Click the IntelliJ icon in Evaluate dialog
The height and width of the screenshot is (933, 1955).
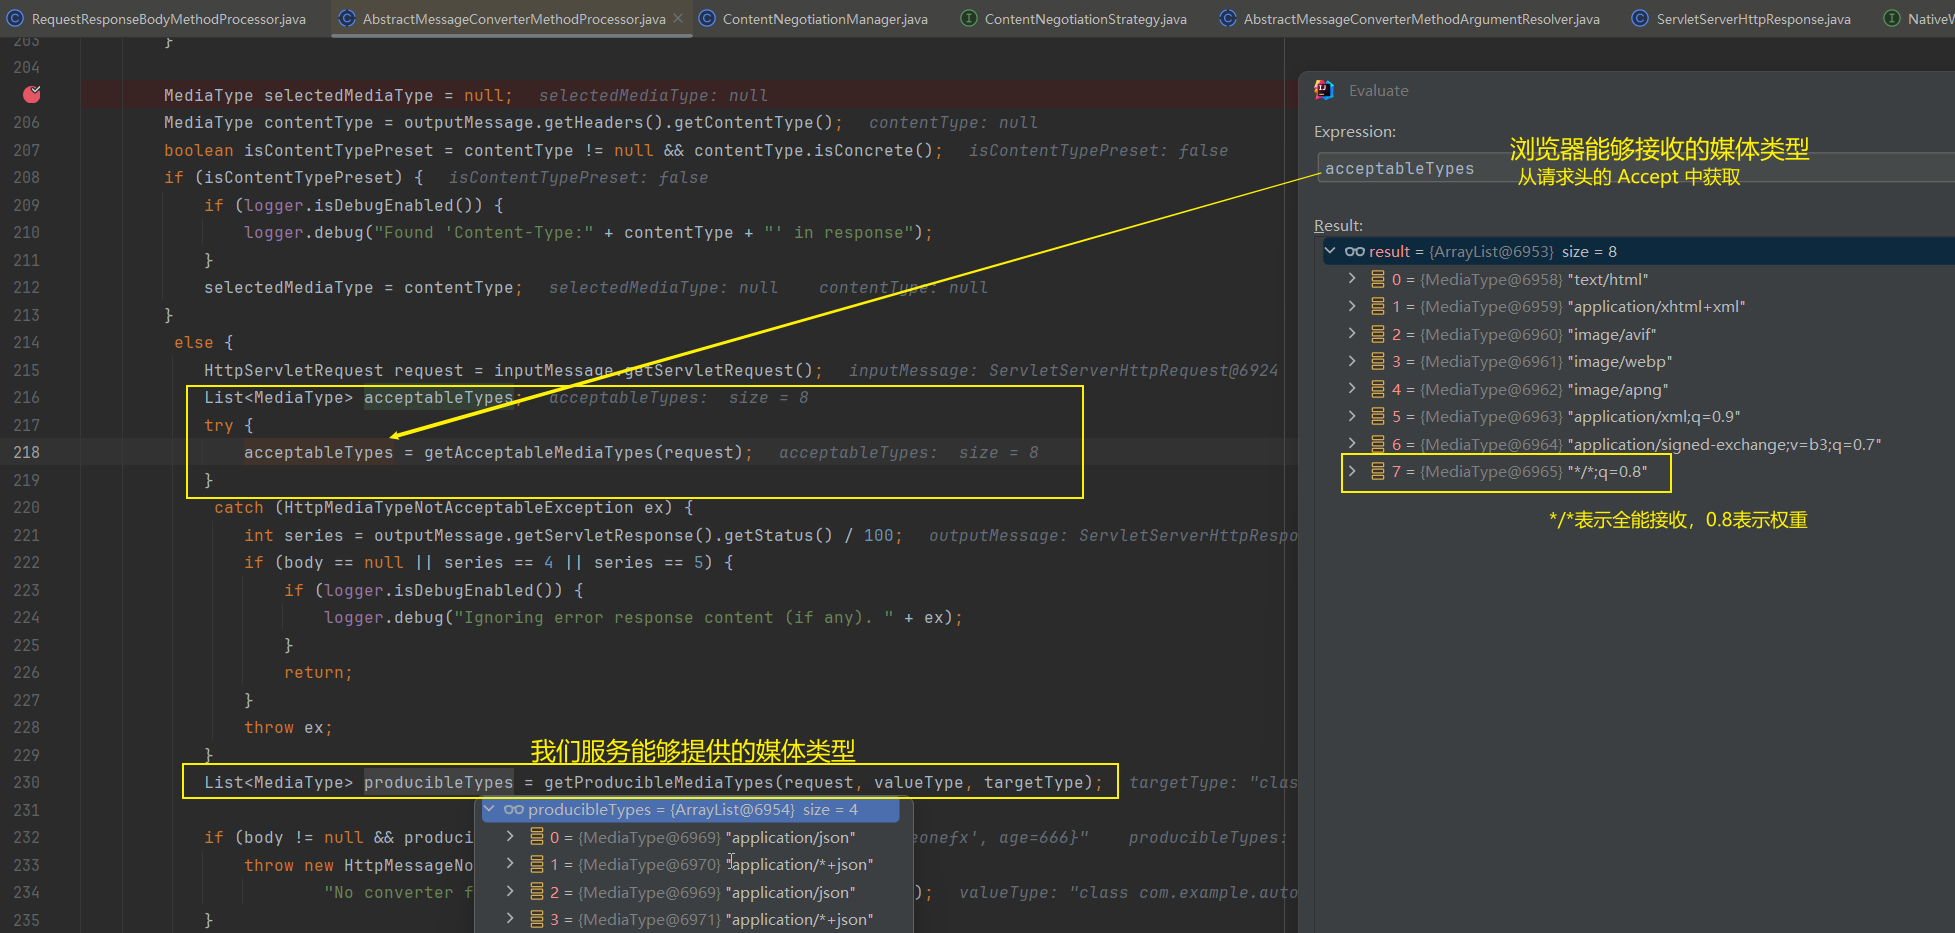click(x=1324, y=90)
